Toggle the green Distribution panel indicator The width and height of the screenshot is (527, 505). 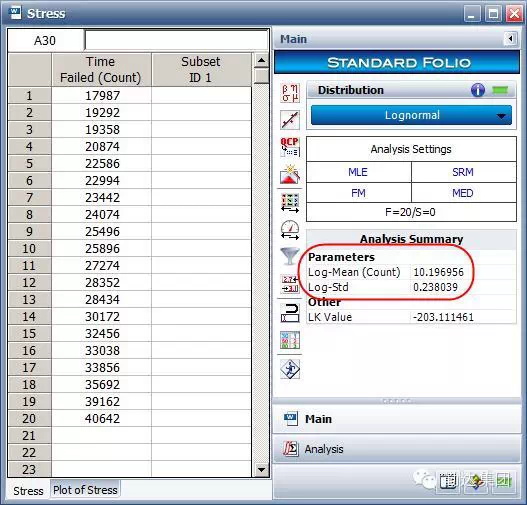coord(500,90)
